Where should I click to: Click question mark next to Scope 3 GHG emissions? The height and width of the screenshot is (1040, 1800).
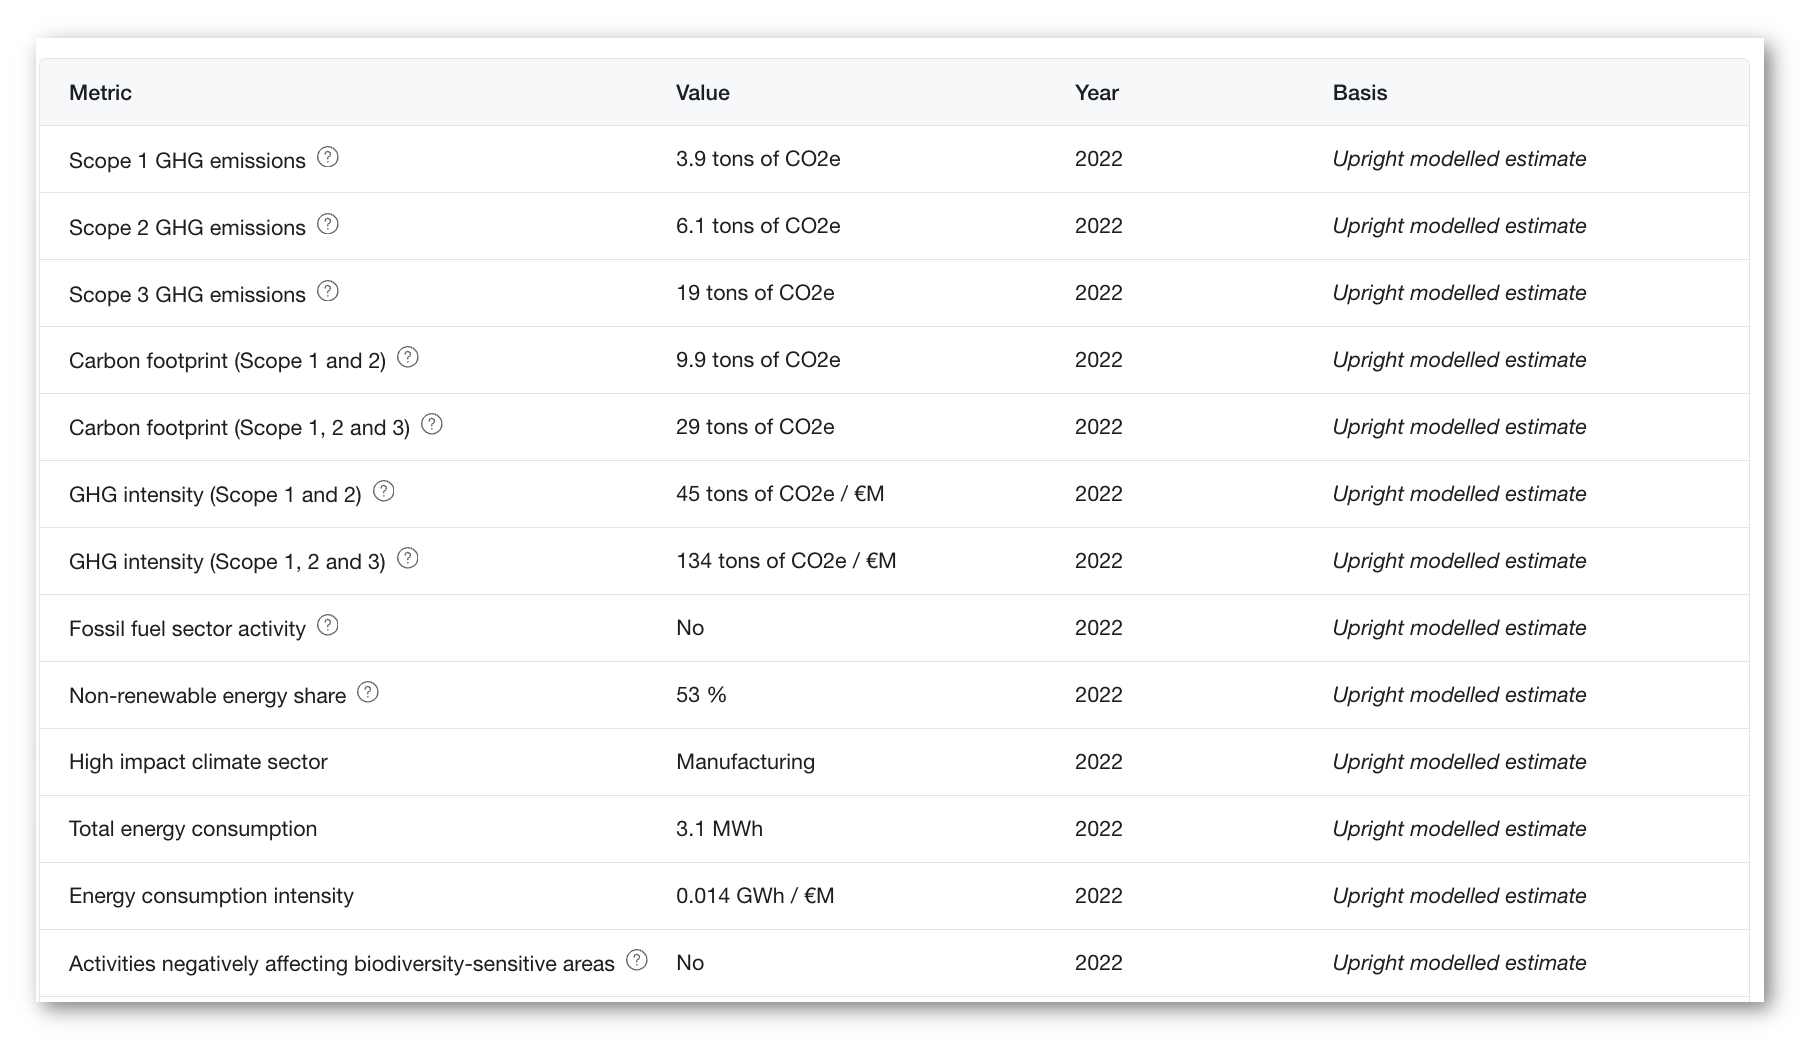[328, 291]
